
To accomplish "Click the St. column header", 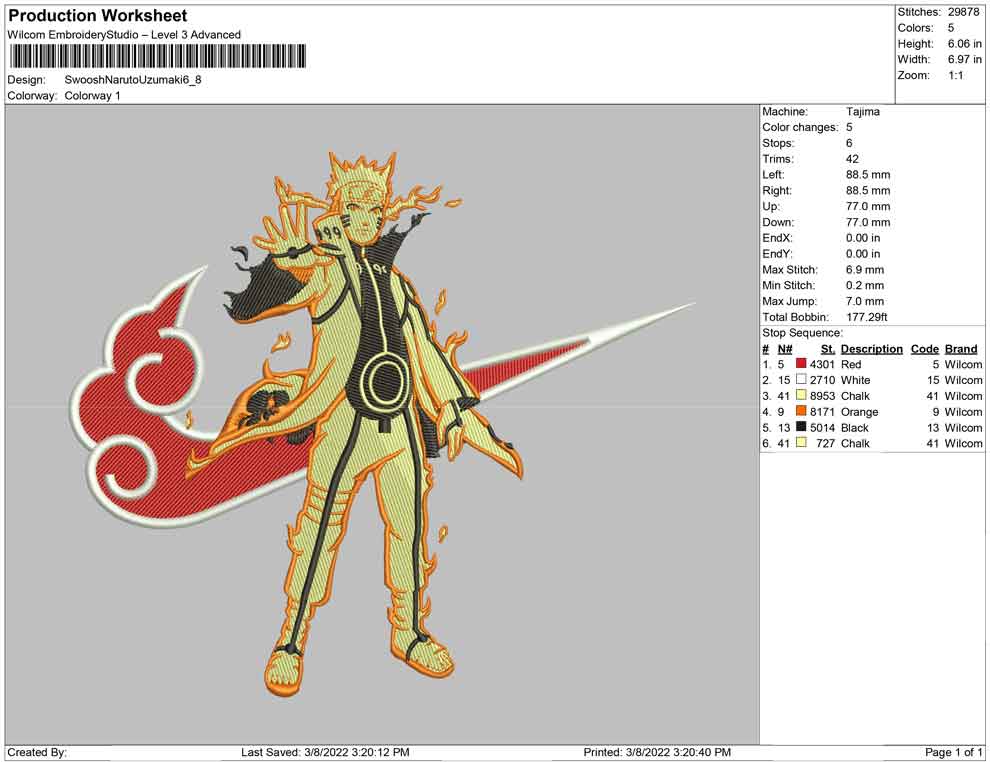I will click(x=827, y=349).
